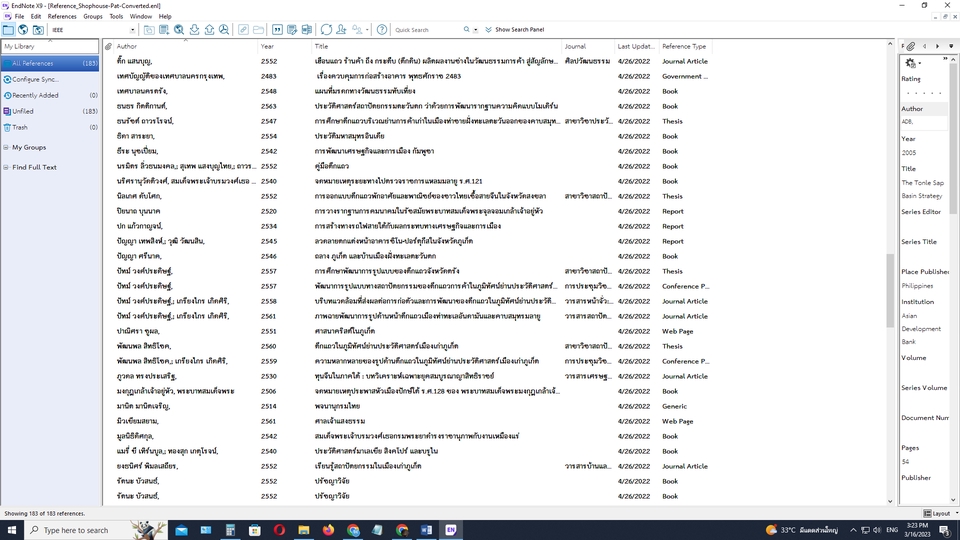Select Online Search Mode globe icon
This screenshot has height=540, width=960.
point(23,29)
